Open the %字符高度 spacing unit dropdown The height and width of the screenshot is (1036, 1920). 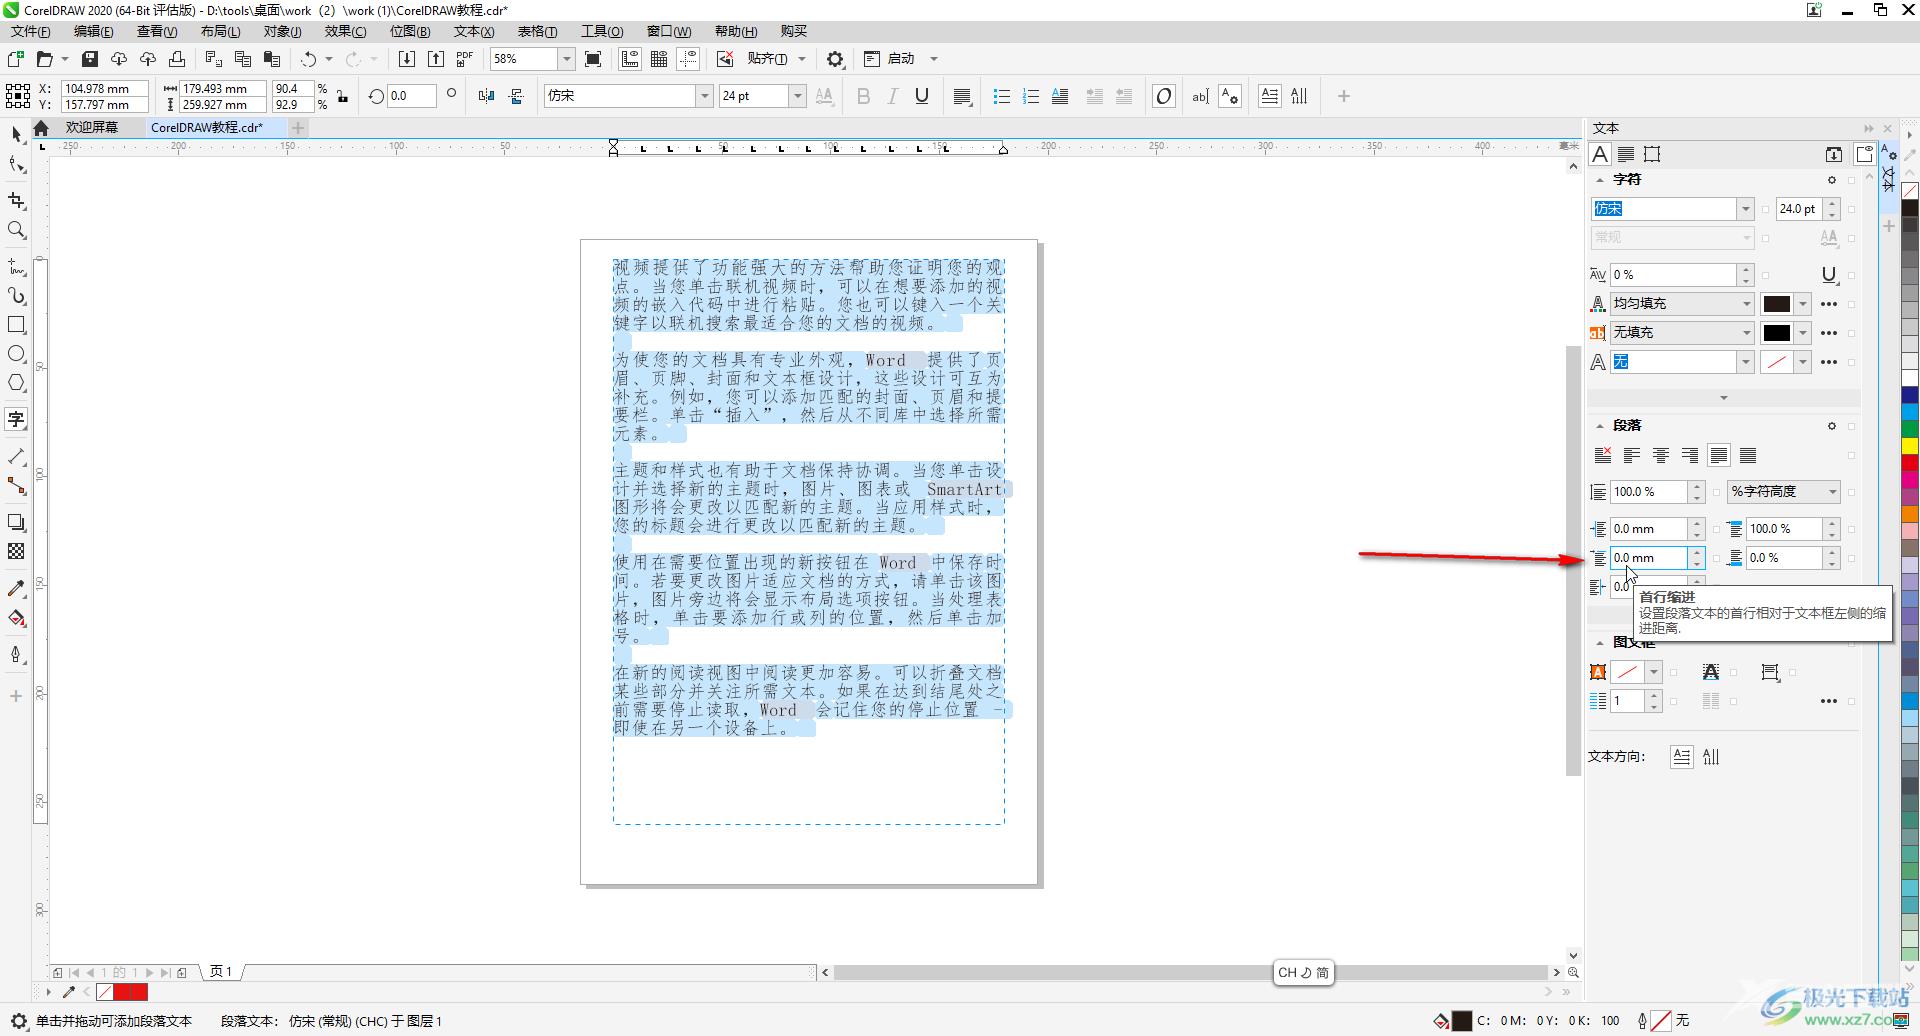pos(1784,492)
